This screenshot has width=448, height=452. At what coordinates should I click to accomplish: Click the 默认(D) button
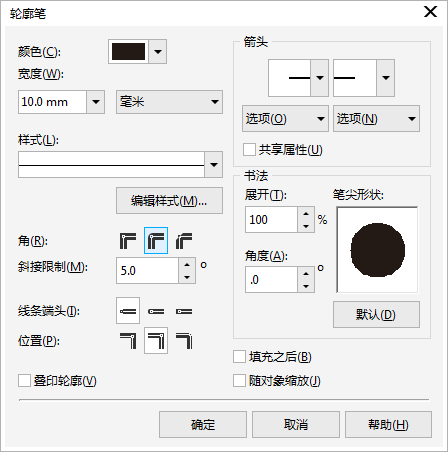click(x=376, y=314)
